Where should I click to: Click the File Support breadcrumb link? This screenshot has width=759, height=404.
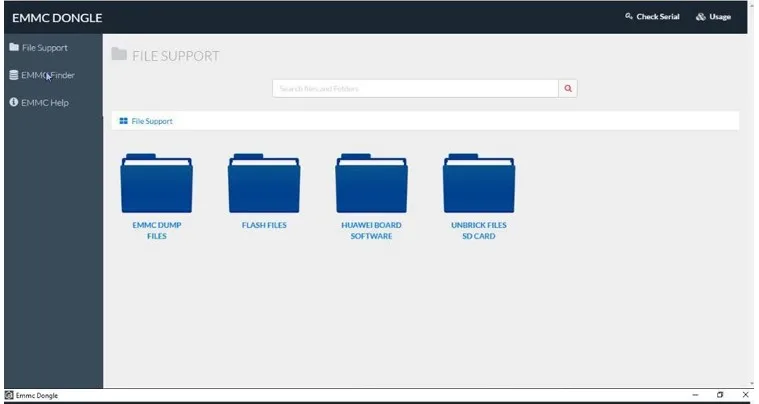click(x=152, y=121)
